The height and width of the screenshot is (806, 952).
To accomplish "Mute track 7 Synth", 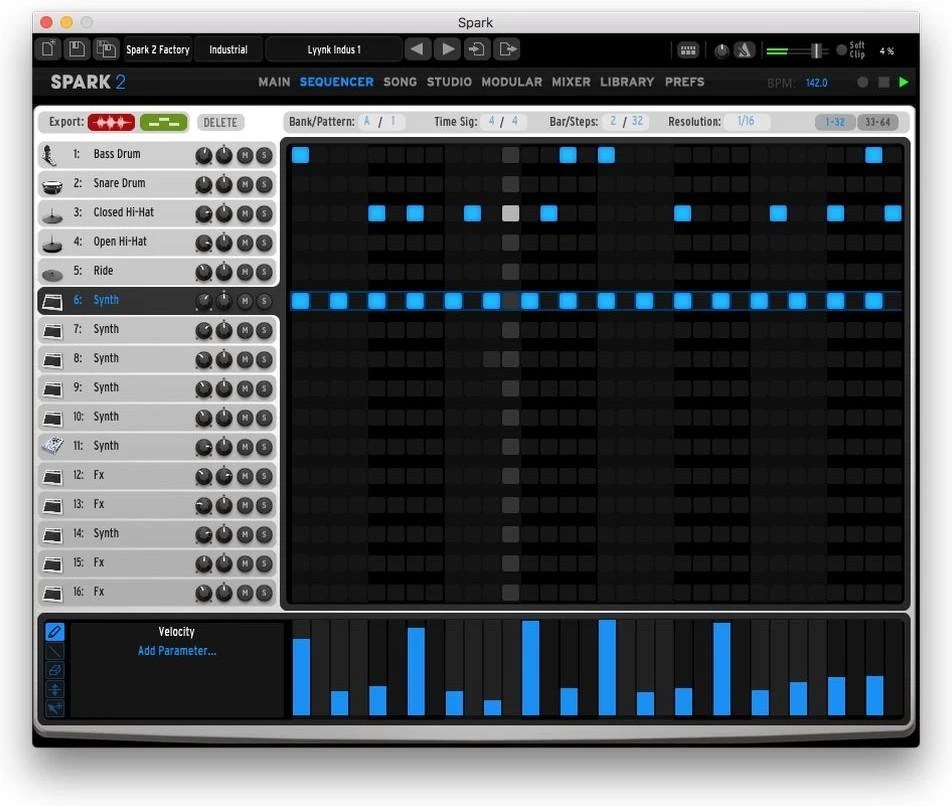I will (x=245, y=330).
